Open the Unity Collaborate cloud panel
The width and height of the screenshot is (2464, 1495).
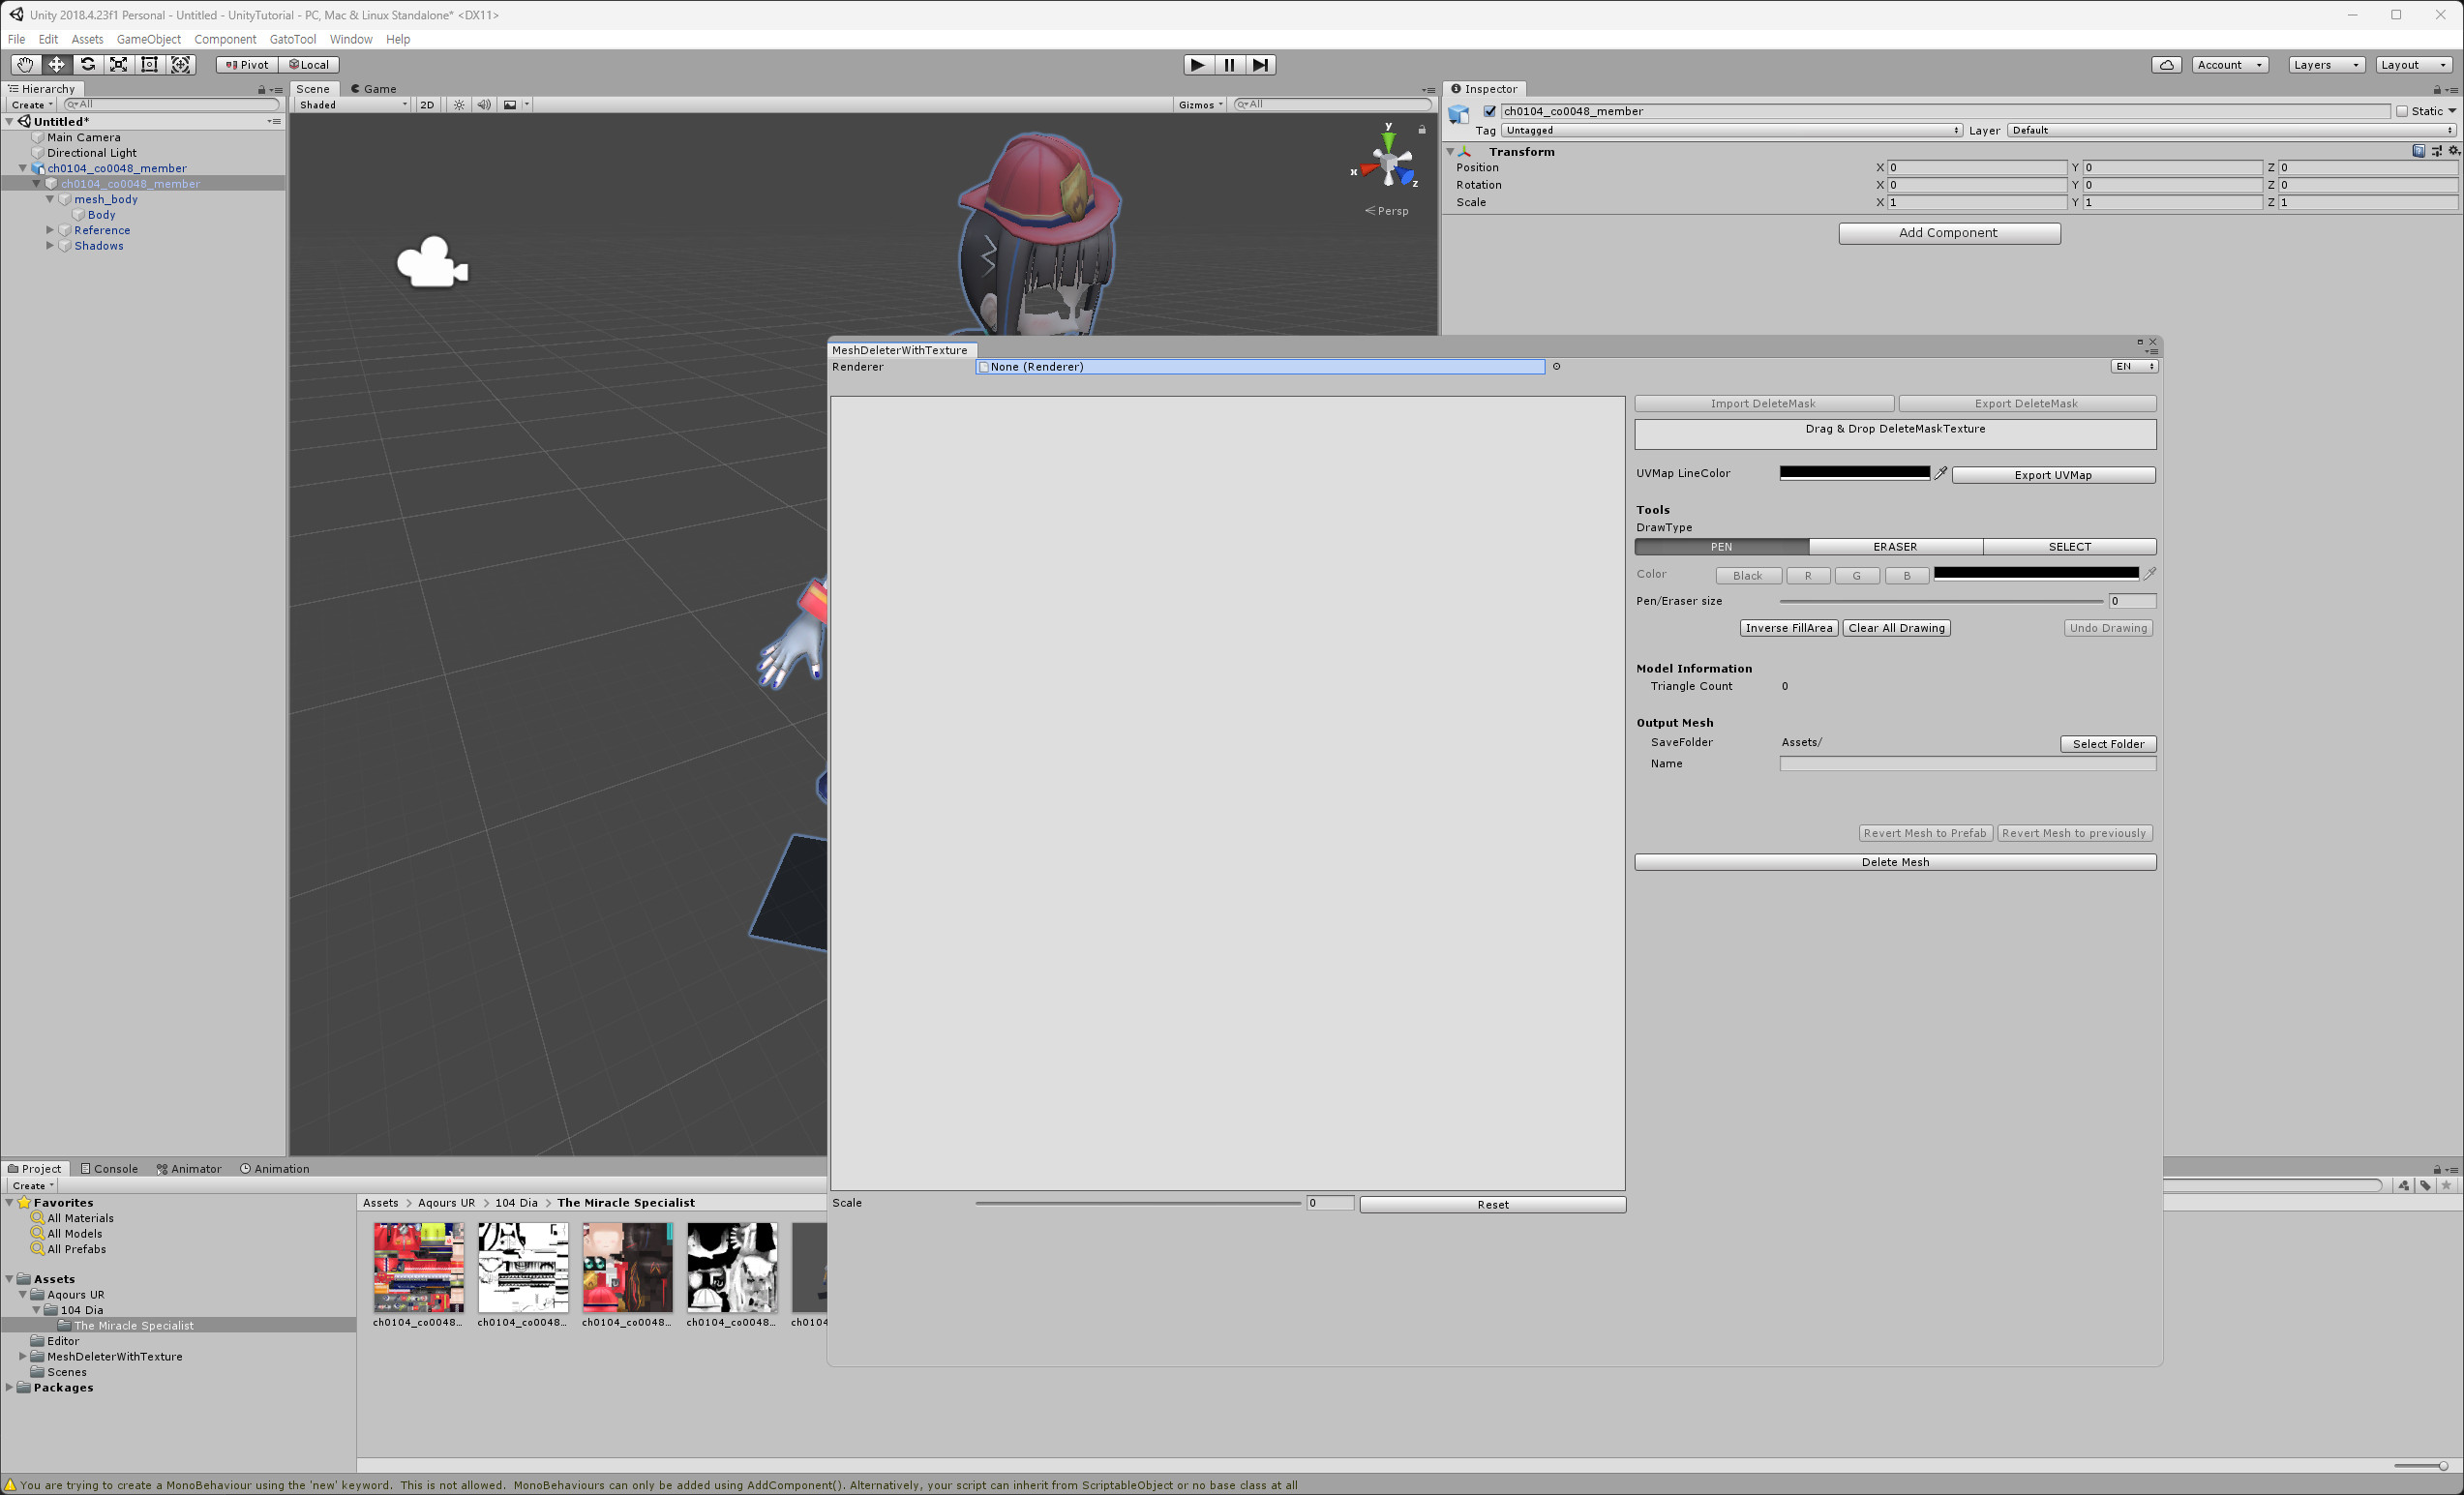coord(2166,64)
